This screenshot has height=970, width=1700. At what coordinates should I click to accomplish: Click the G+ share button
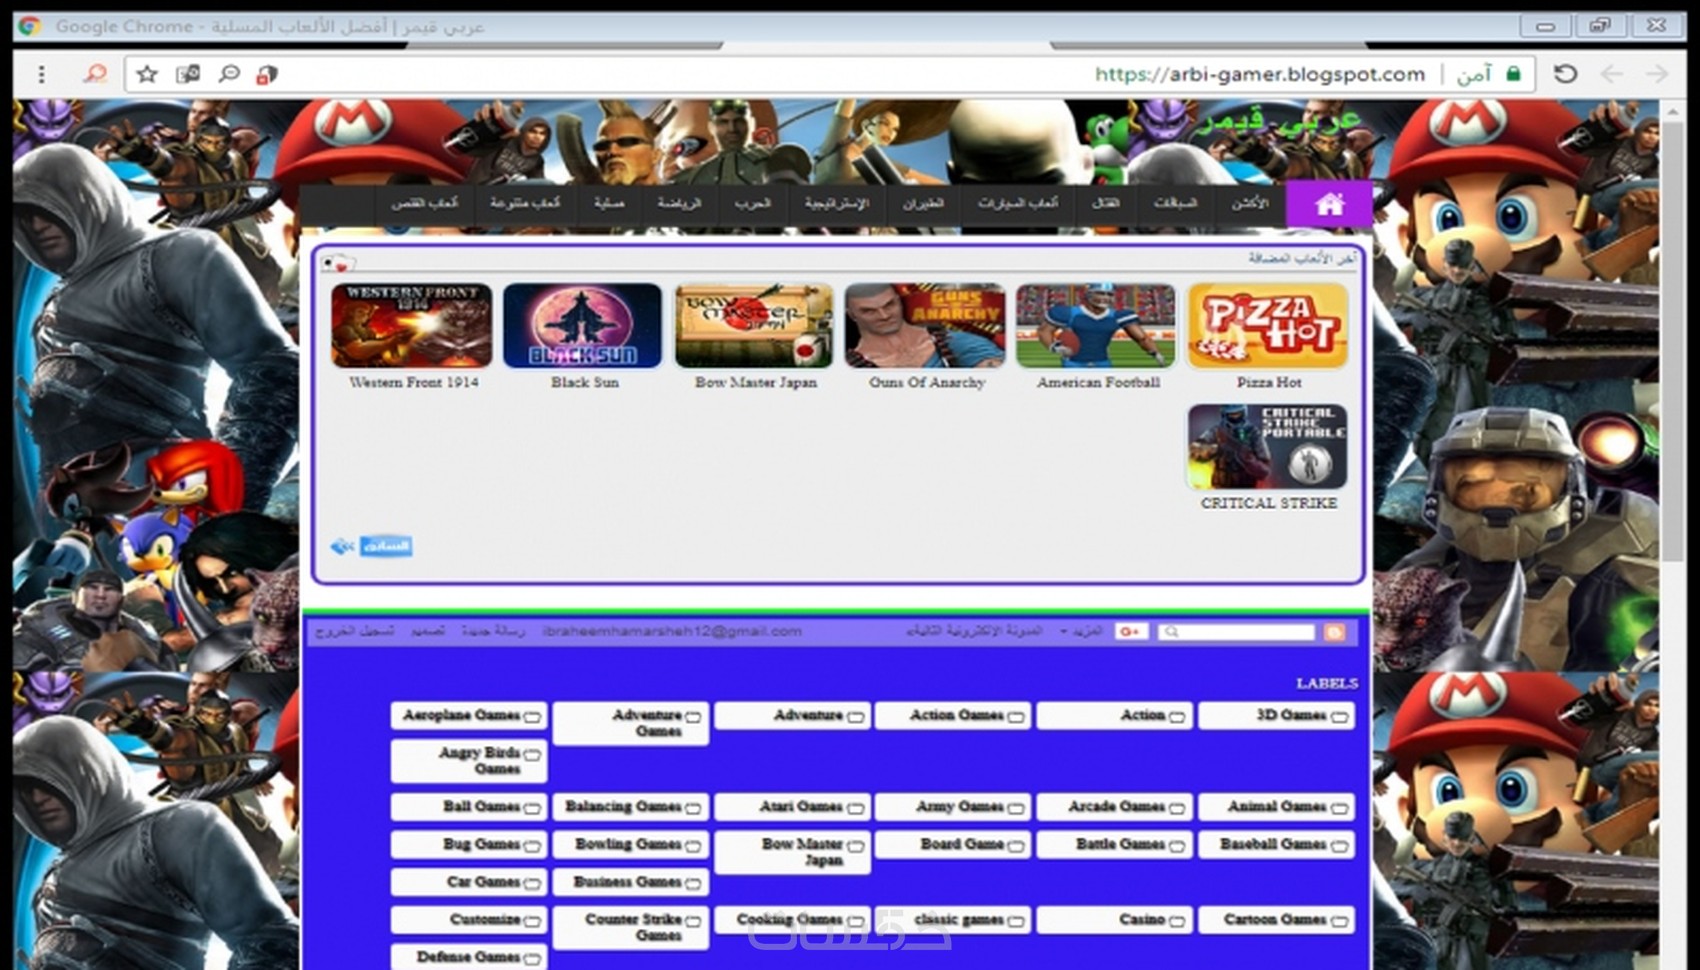[1130, 632]
